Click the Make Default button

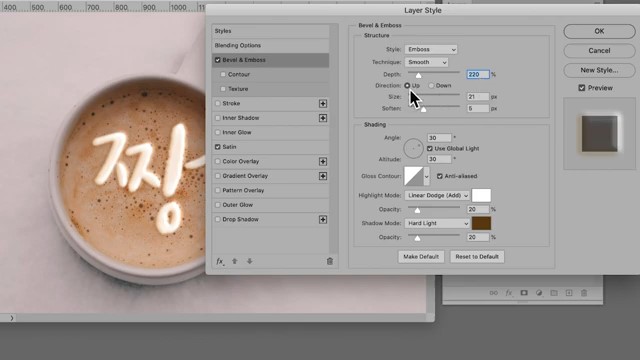pos(421,257)
